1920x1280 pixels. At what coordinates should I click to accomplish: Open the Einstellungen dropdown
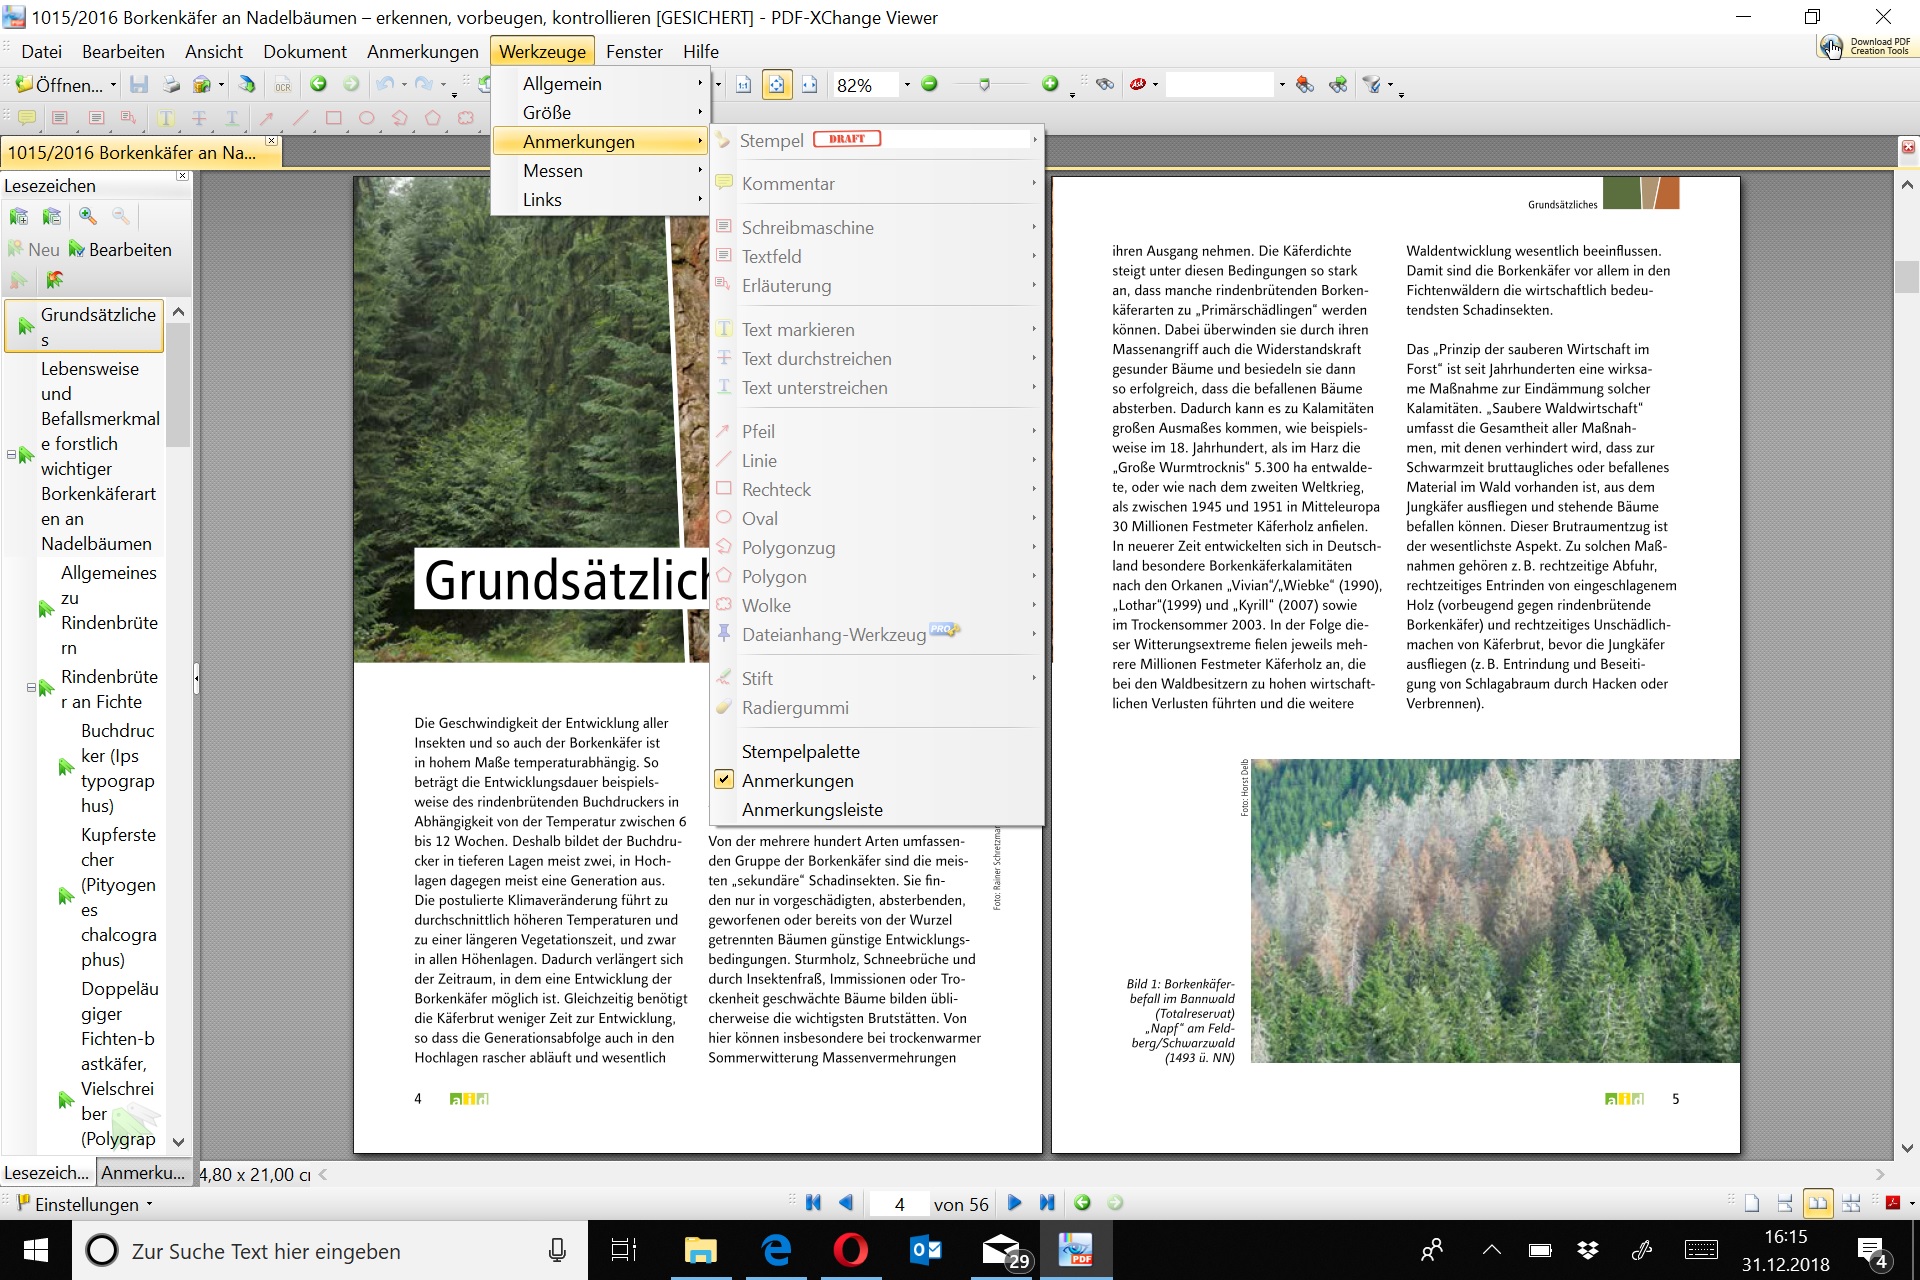pyautogui.click(x=86, y=1204)
